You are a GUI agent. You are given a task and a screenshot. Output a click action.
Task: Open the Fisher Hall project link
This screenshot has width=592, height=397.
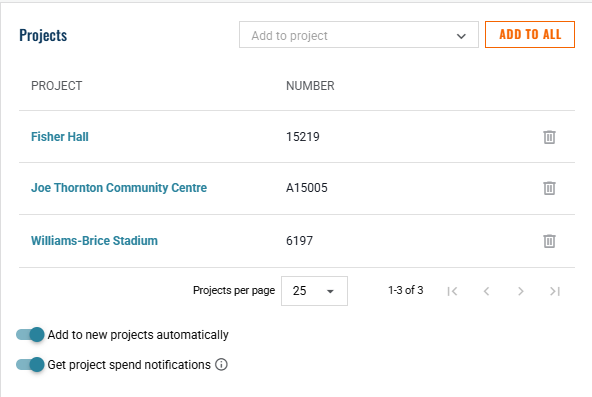[x=60, y=137]
